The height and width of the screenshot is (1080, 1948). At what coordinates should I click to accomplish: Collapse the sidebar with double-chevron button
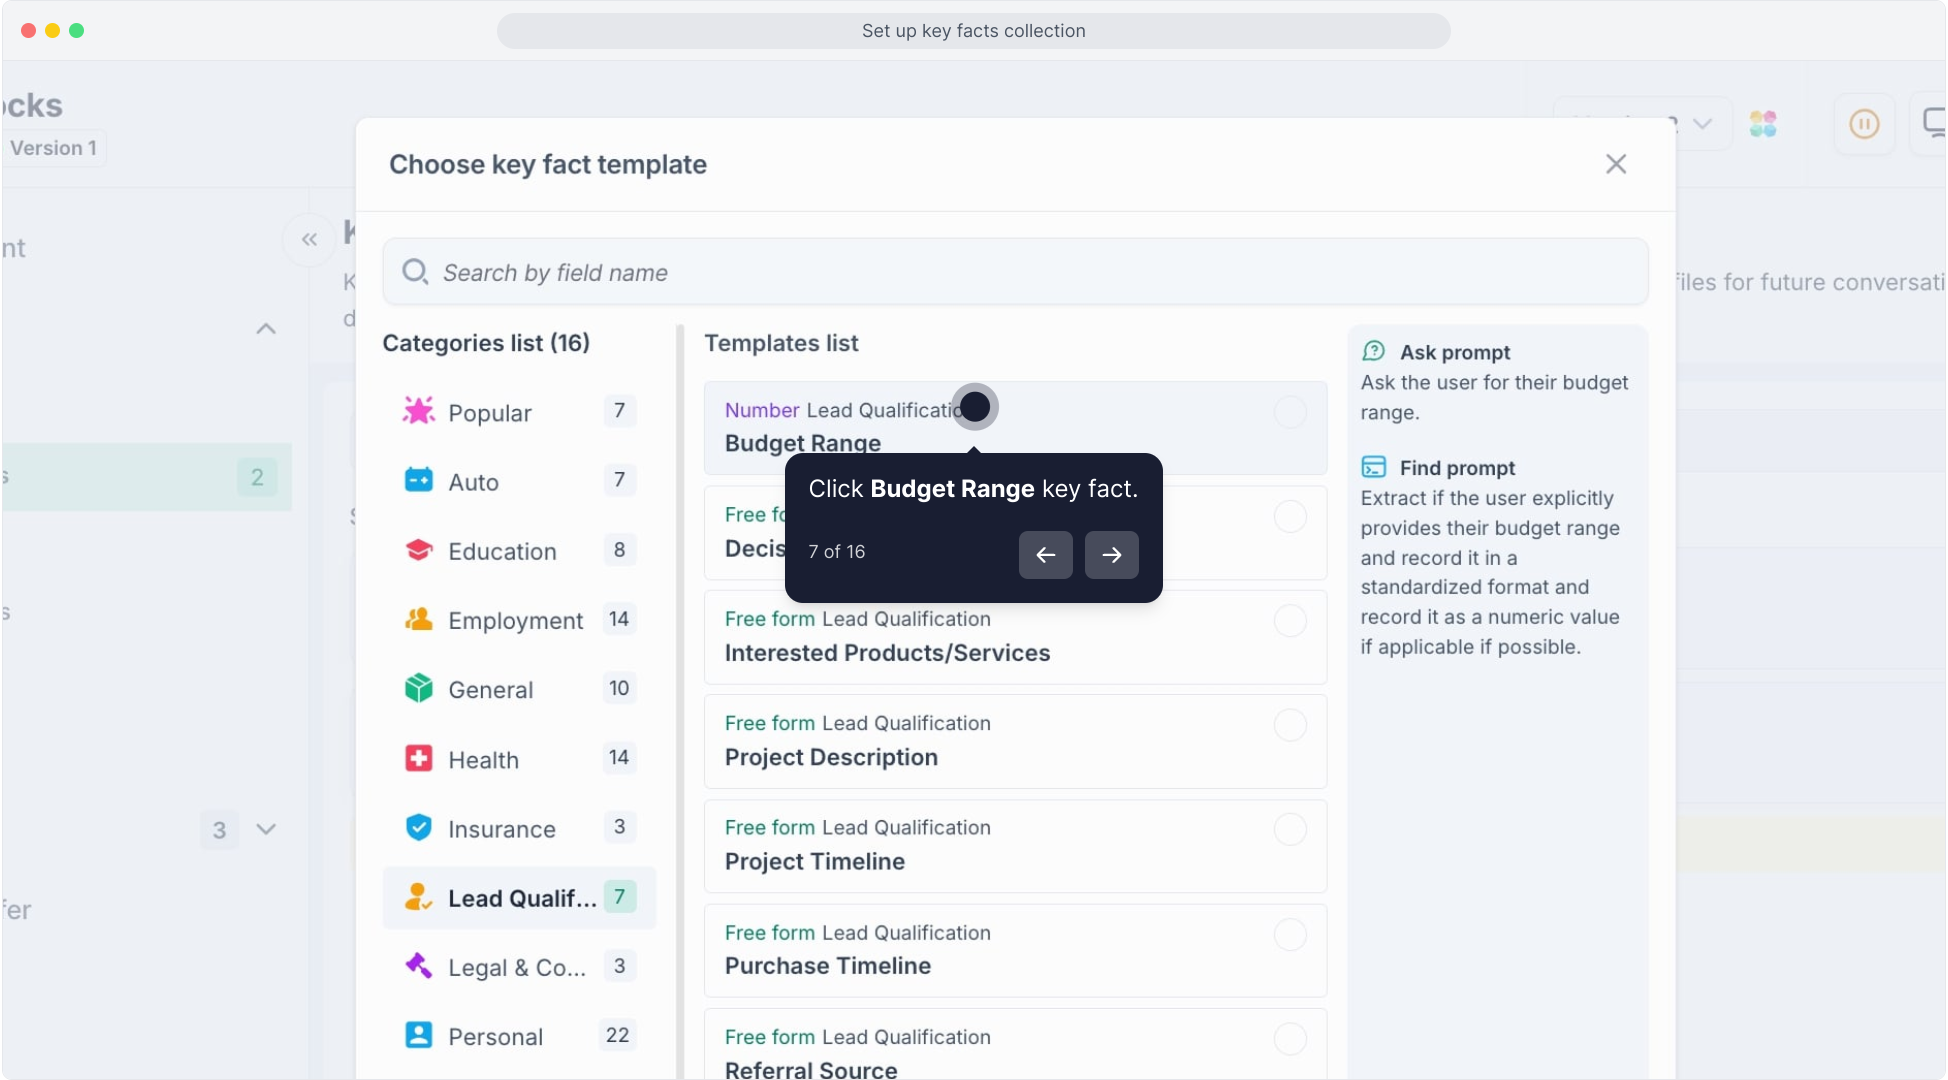pyautogui.click(x=309, y=239)
